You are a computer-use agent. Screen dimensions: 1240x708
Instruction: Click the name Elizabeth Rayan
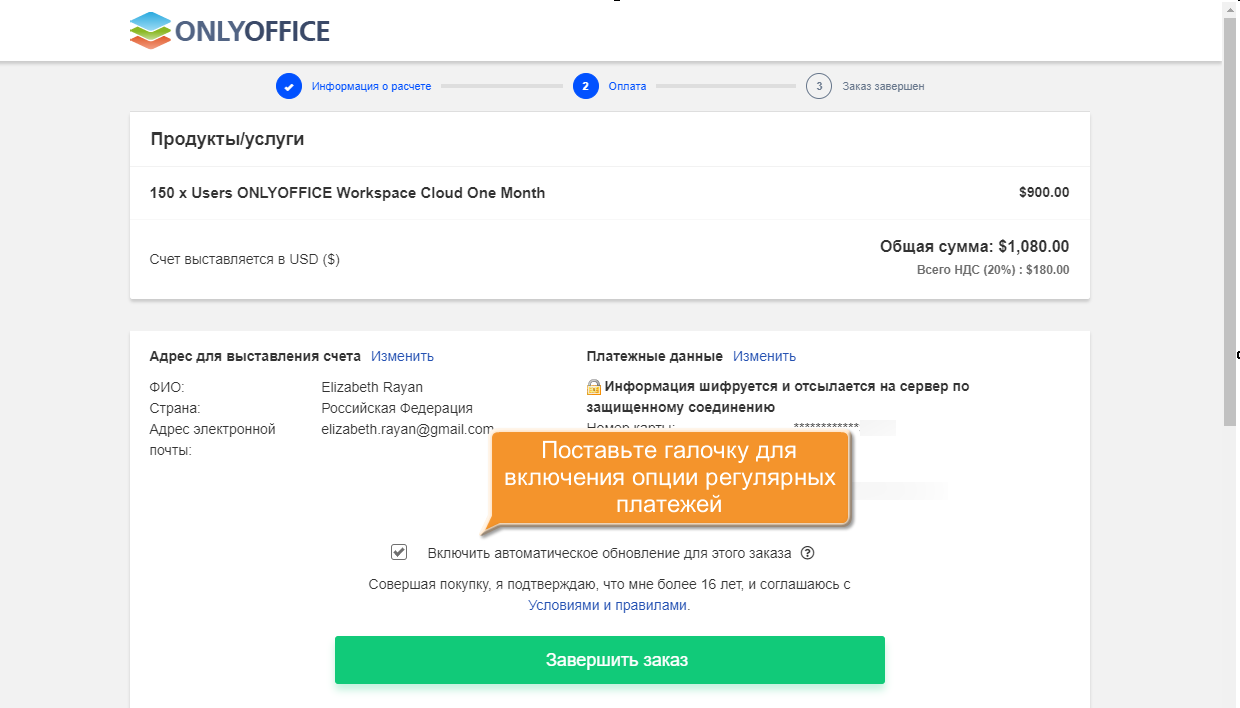(x=372, y=387)
